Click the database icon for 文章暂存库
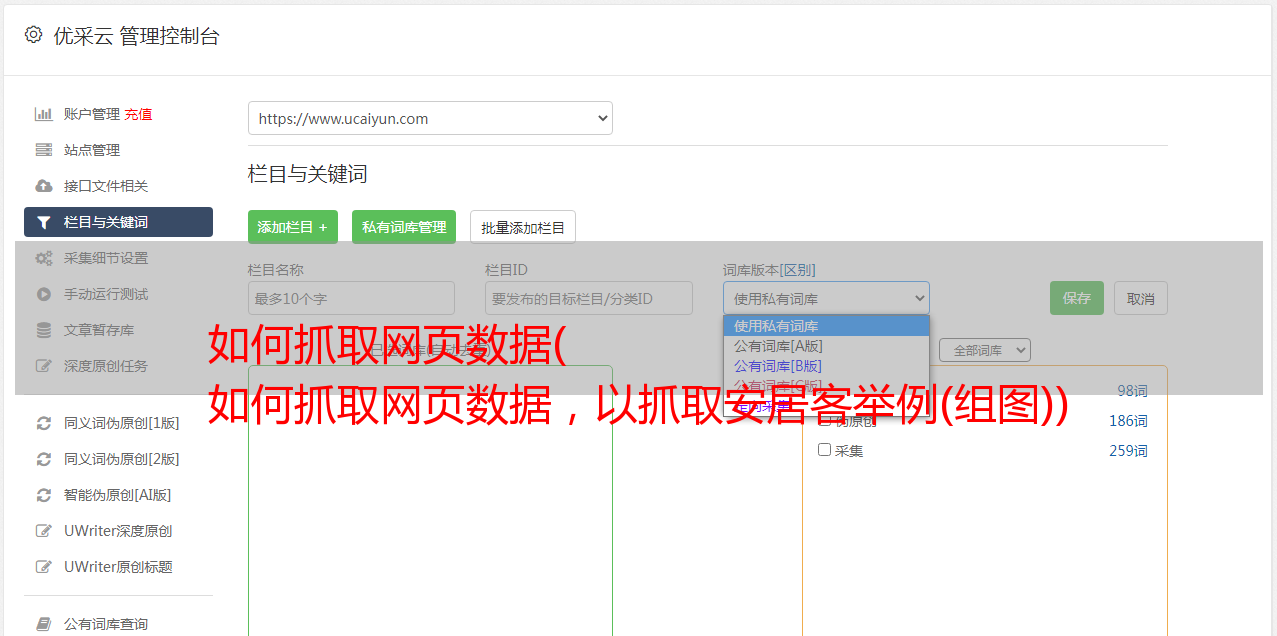Image resolution: width=1277 pixels, height=636 pixels. point(43,330)
